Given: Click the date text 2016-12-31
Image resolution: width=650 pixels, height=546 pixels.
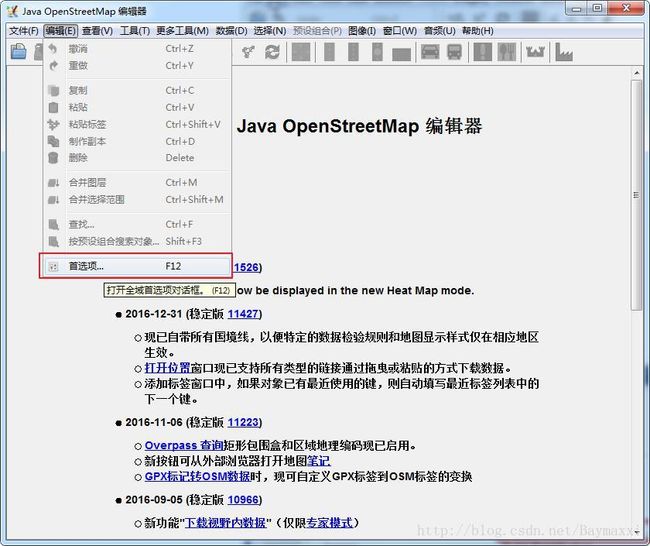Looking at the screenshot, I should point(153,314).
